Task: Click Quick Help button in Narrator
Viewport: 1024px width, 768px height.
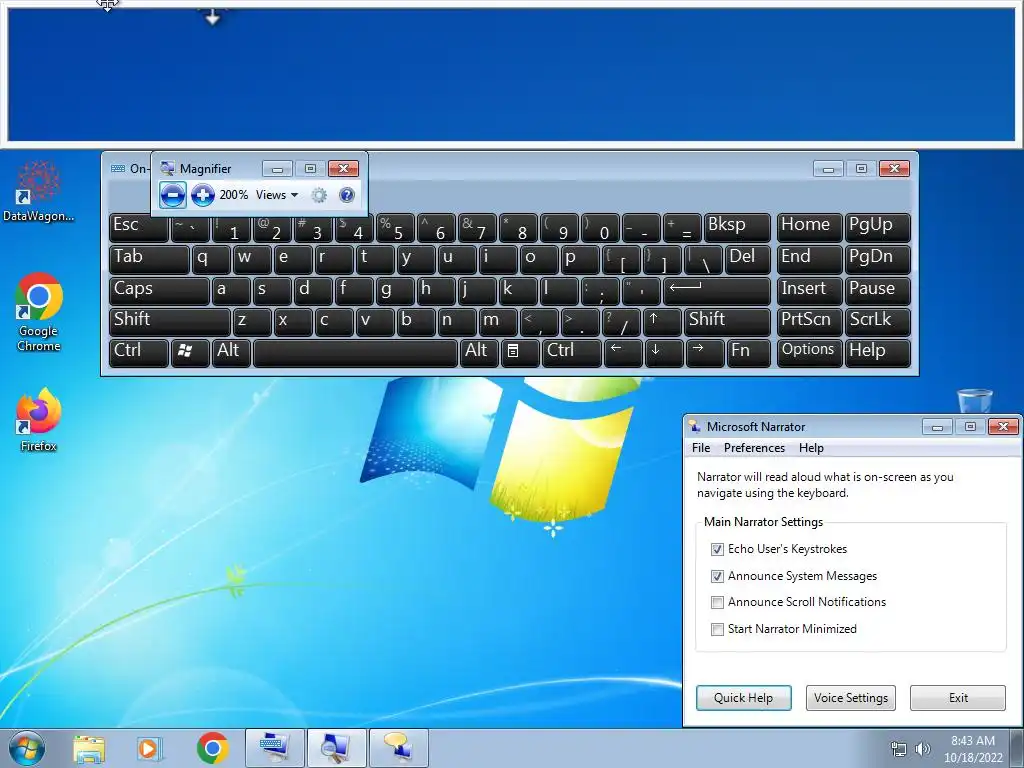Action: click(x=743, y=697)
